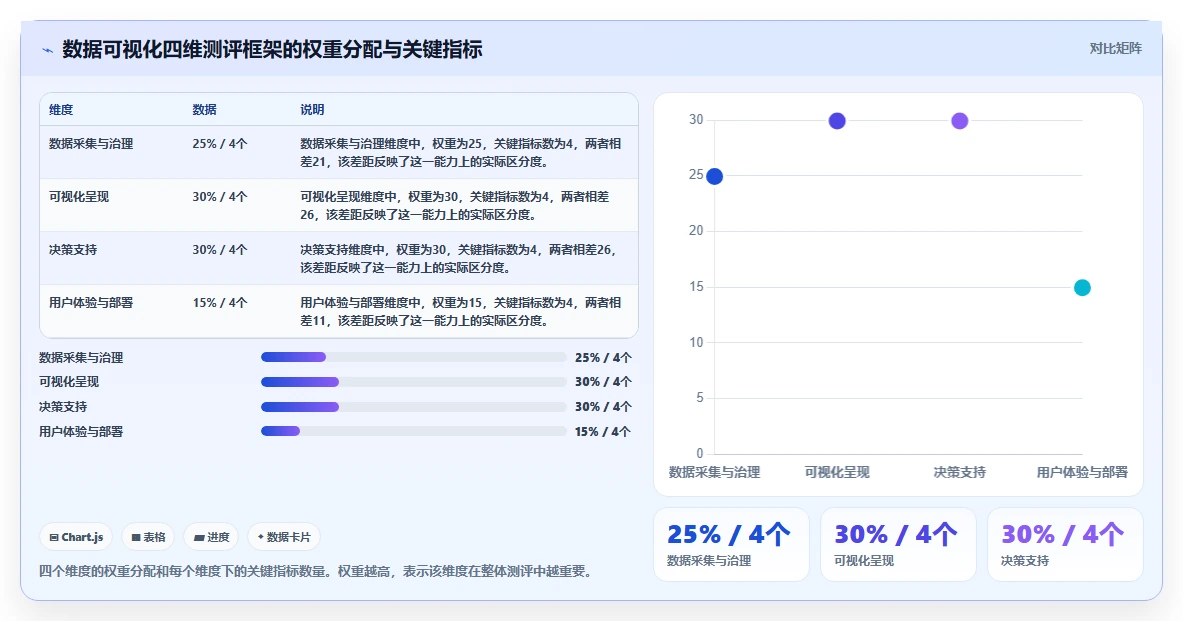Click the 用户体验与部署 progress bar
Viewport: 1183px width, 621px height.
click(413, 432)
